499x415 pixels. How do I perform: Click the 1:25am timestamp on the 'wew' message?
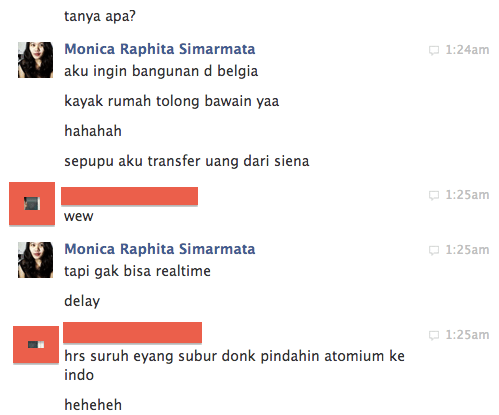click(x=467, y=195)
